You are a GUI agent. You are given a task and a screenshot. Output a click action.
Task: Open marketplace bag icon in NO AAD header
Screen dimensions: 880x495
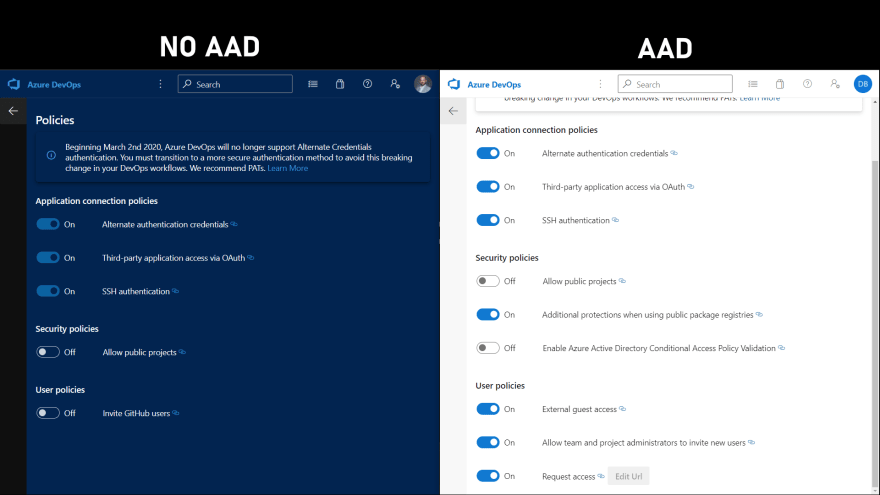(x=340, y=84)
